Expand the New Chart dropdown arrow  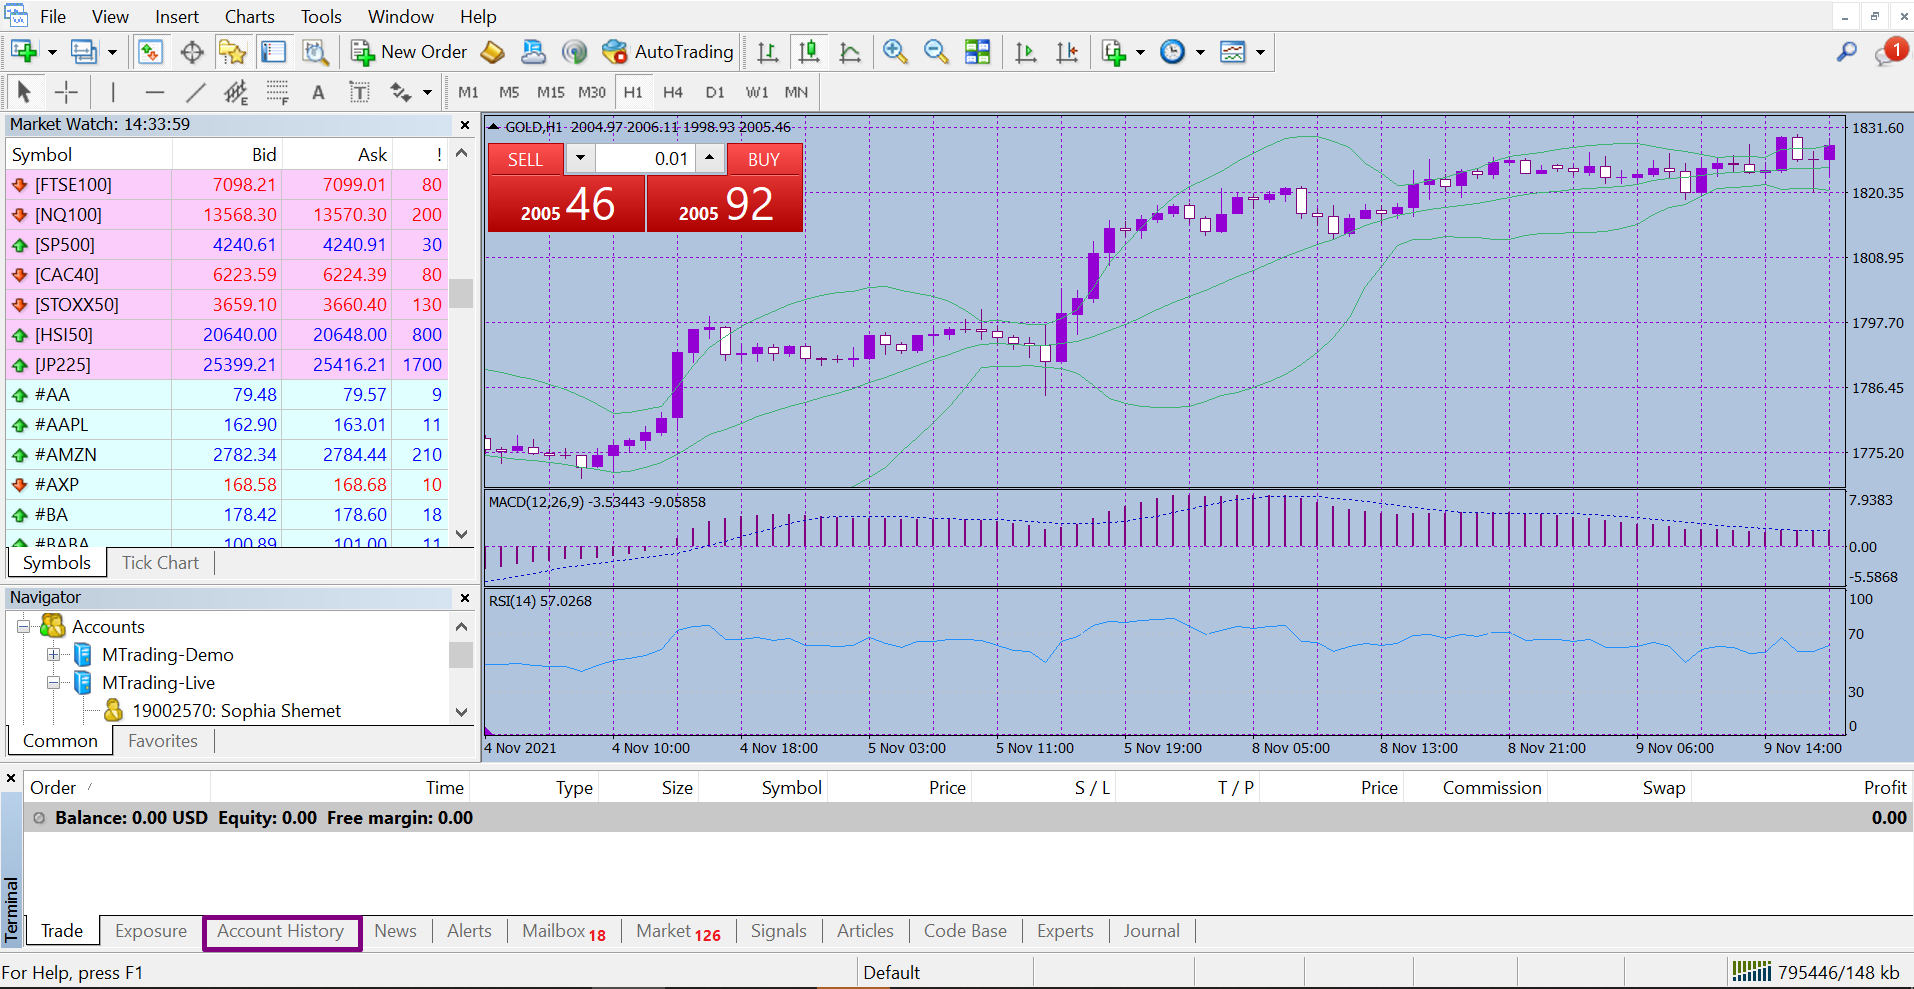[x=52, y=52]
